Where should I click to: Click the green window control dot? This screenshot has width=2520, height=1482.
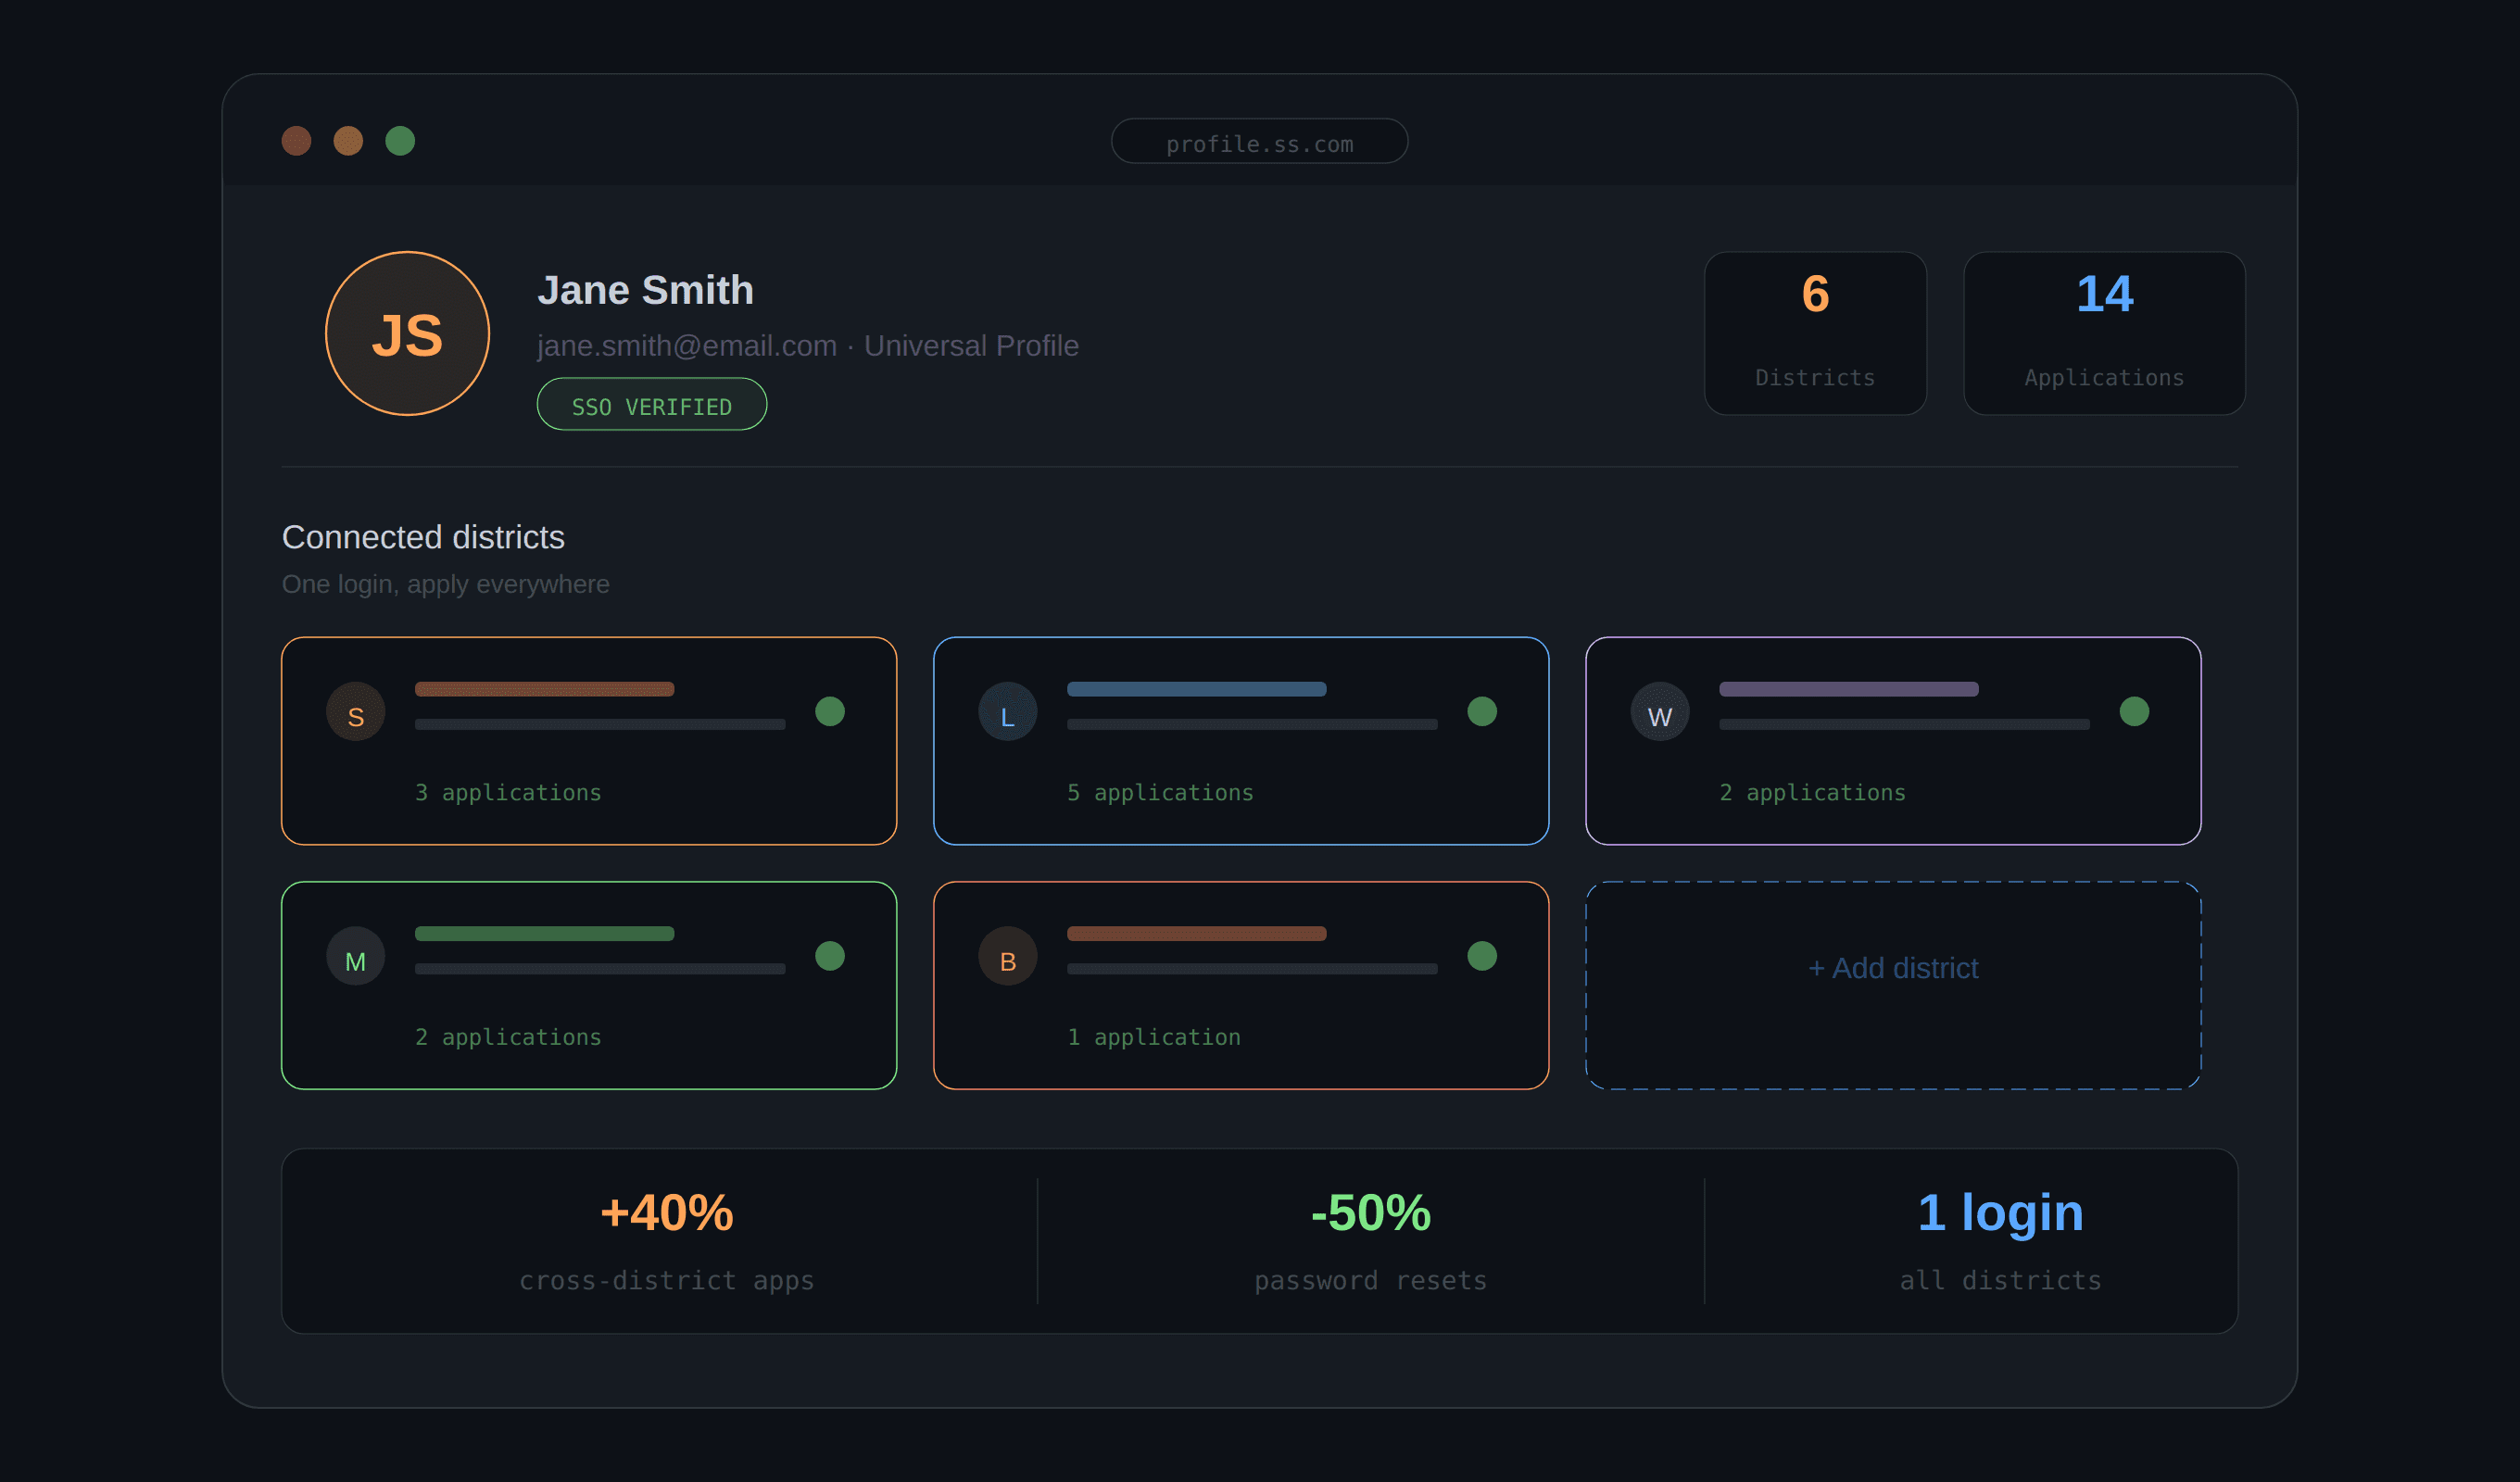(400, 141)
